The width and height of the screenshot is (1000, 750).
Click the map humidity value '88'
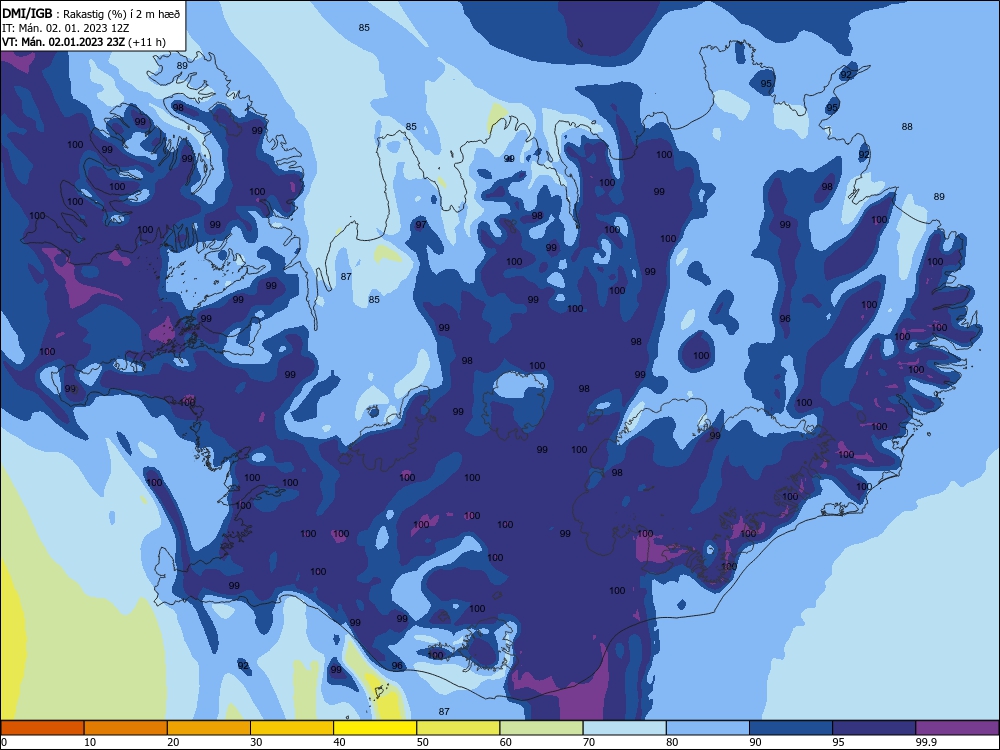tap(907, 127)
